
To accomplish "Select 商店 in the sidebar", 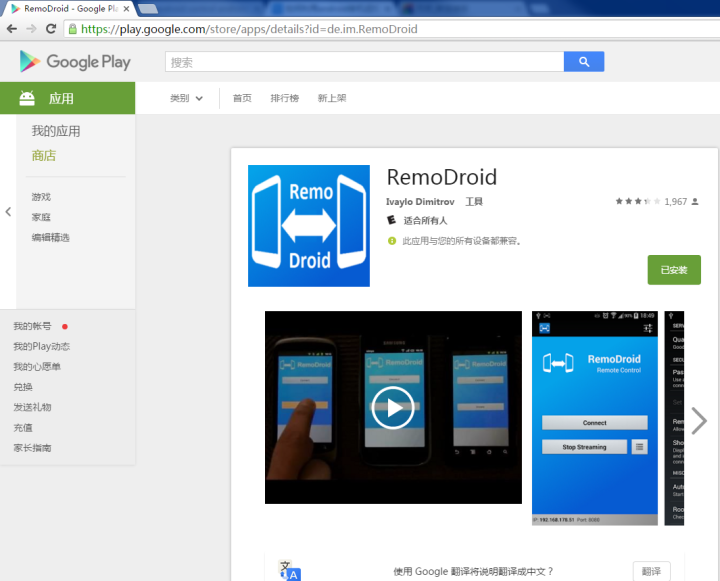I will coord(44,156).
